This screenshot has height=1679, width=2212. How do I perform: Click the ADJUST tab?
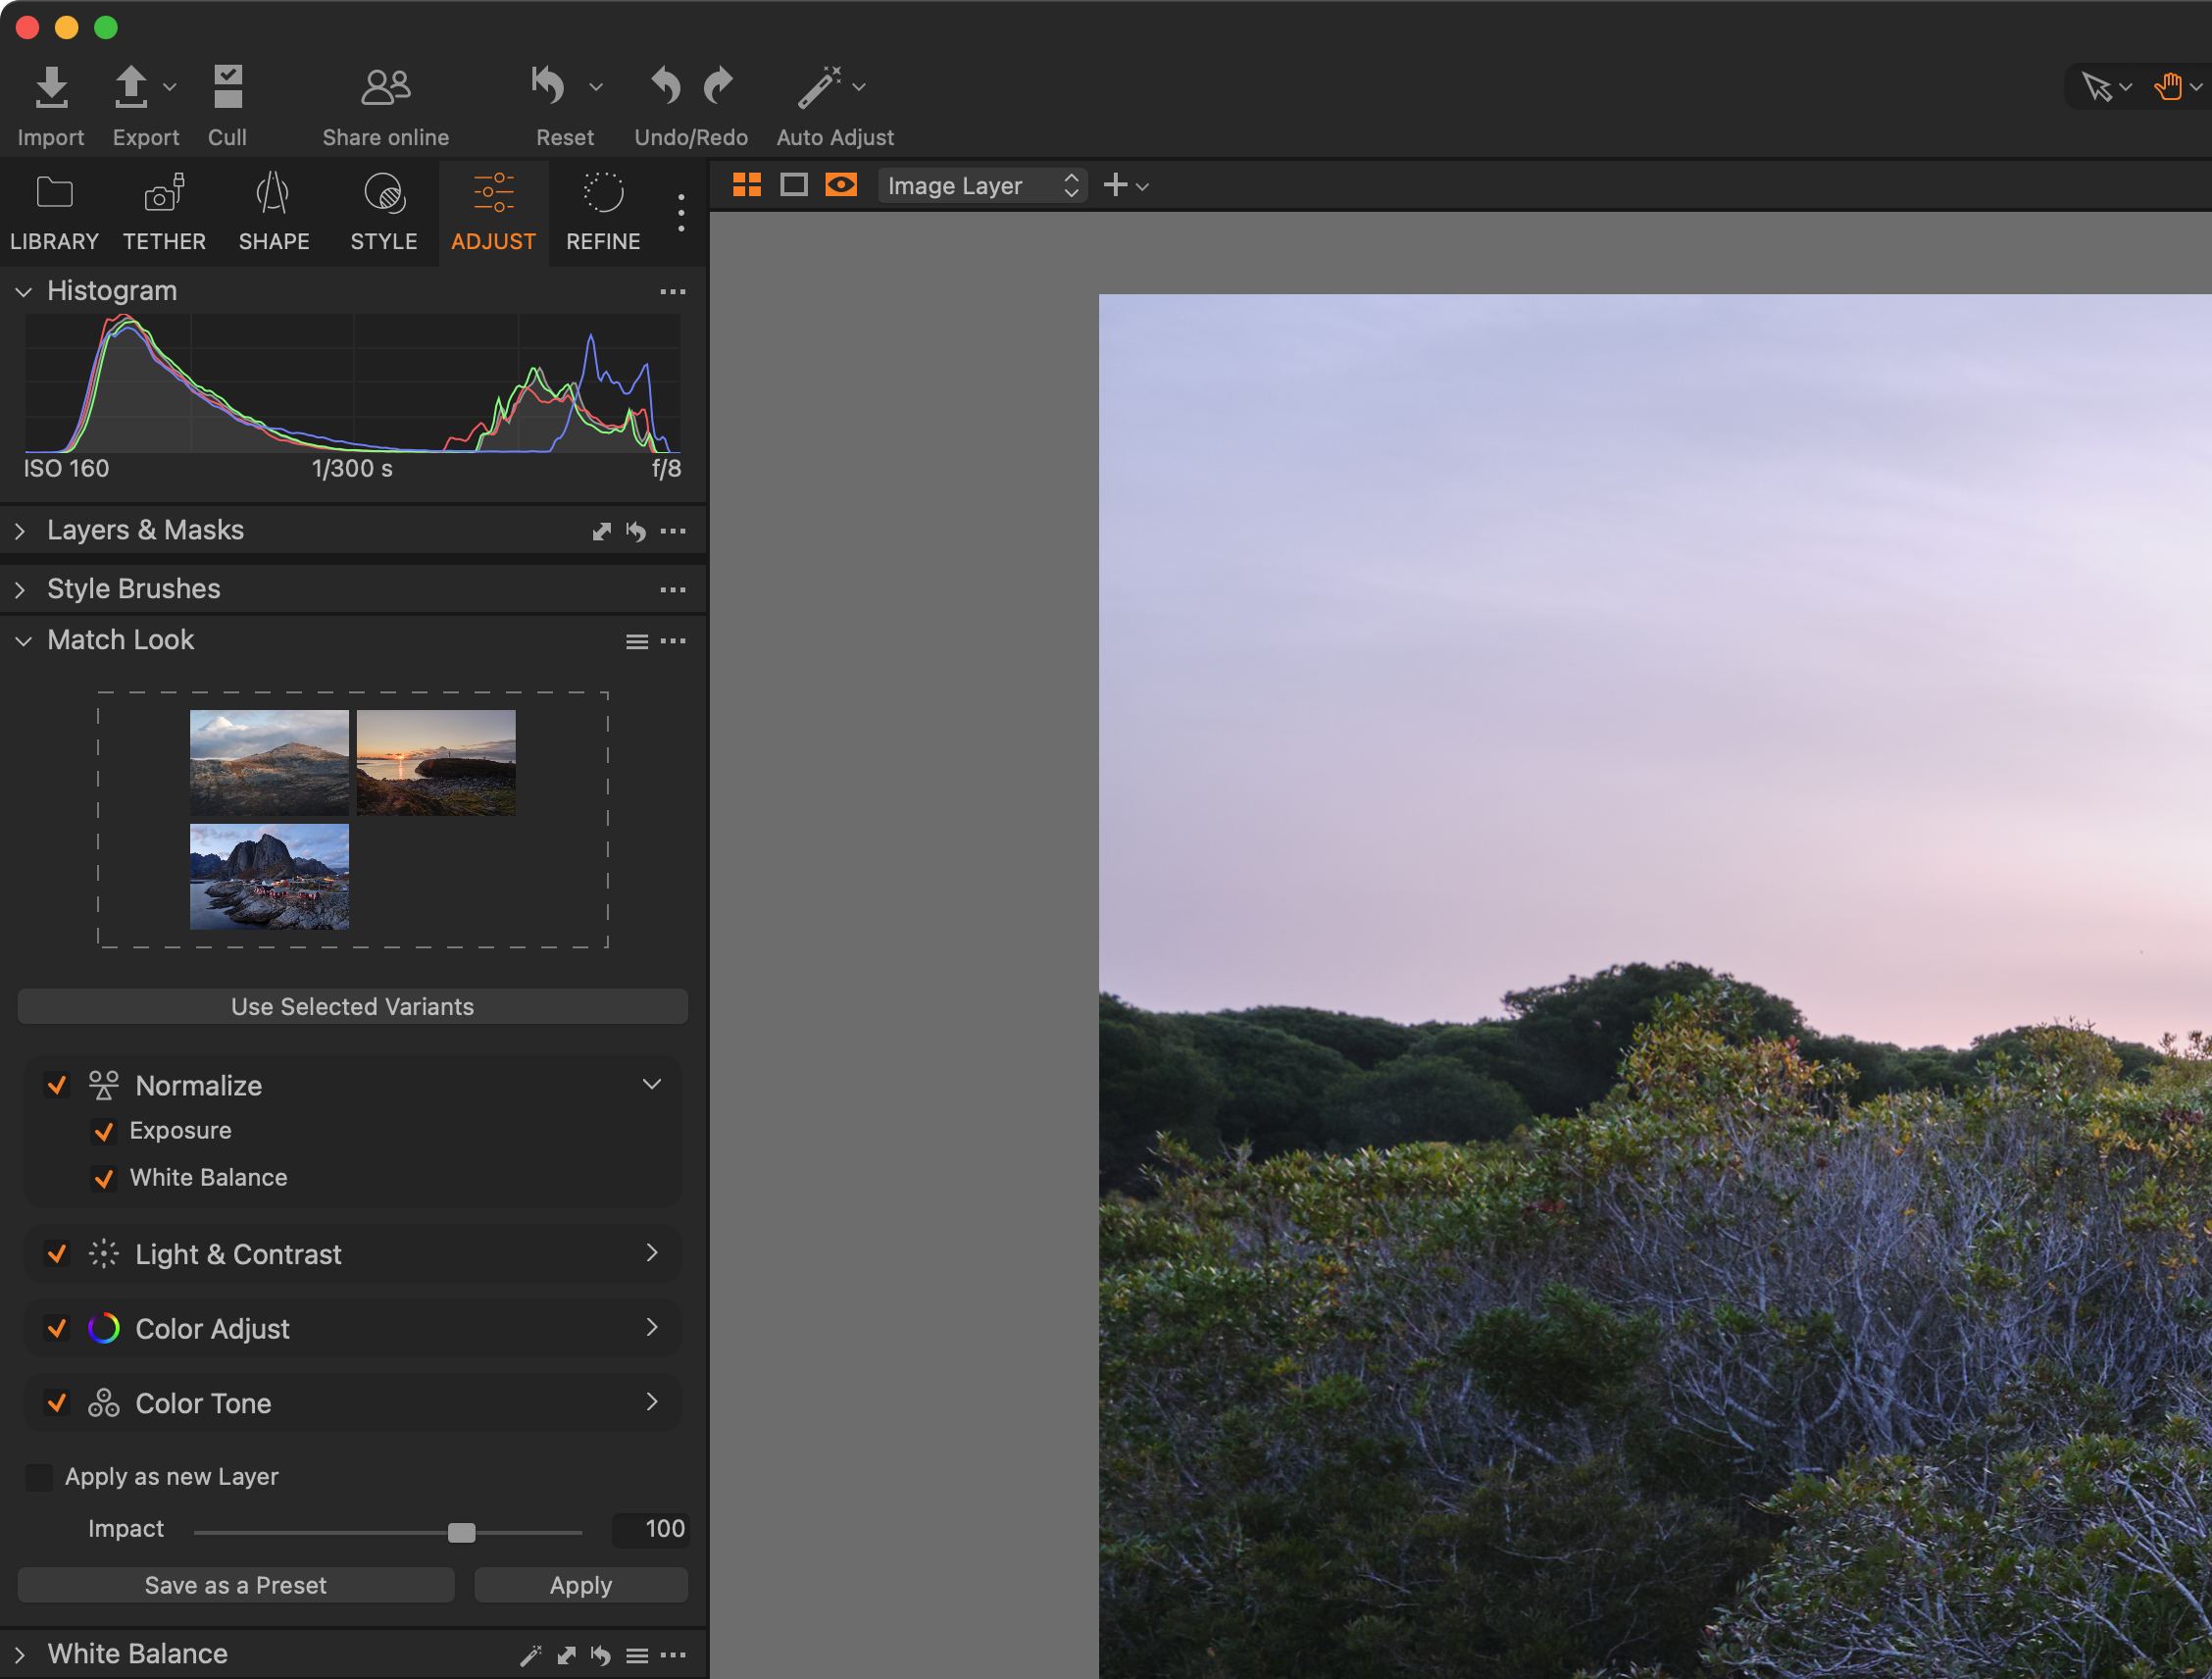(x=493, y=212)
